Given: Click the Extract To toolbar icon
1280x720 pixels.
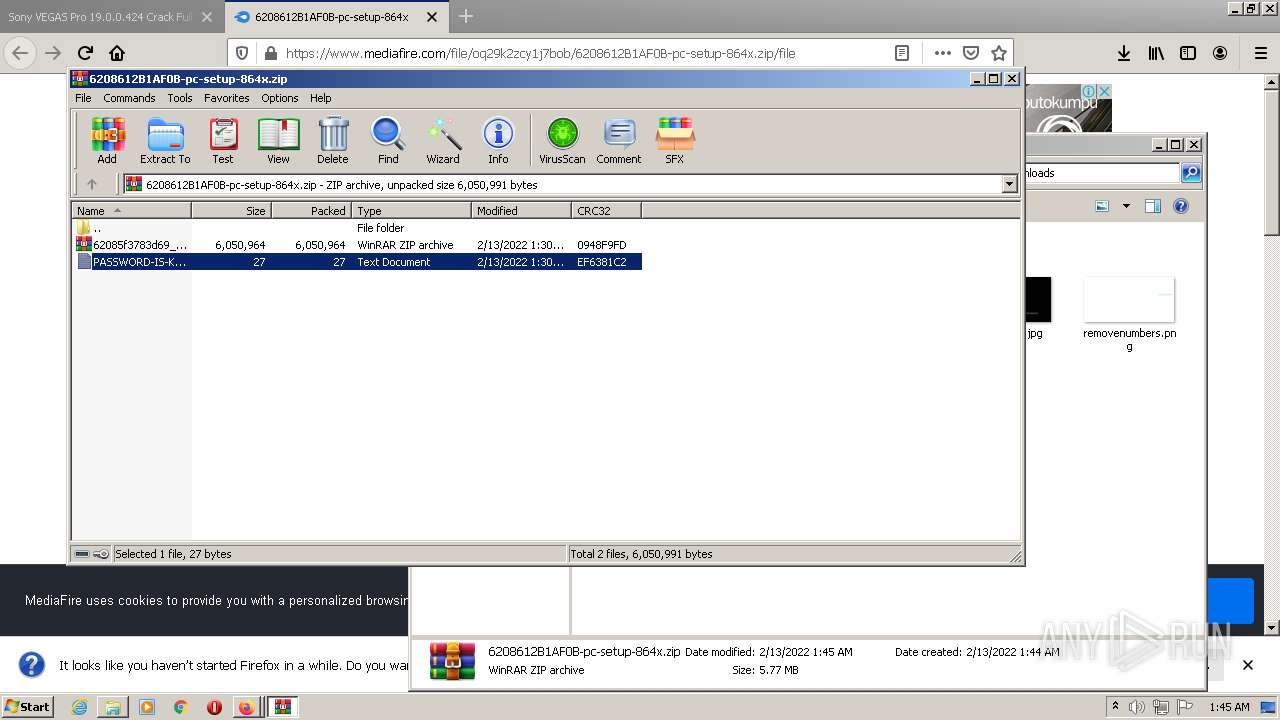Looking at the screenshot, I should pos(165,140).
